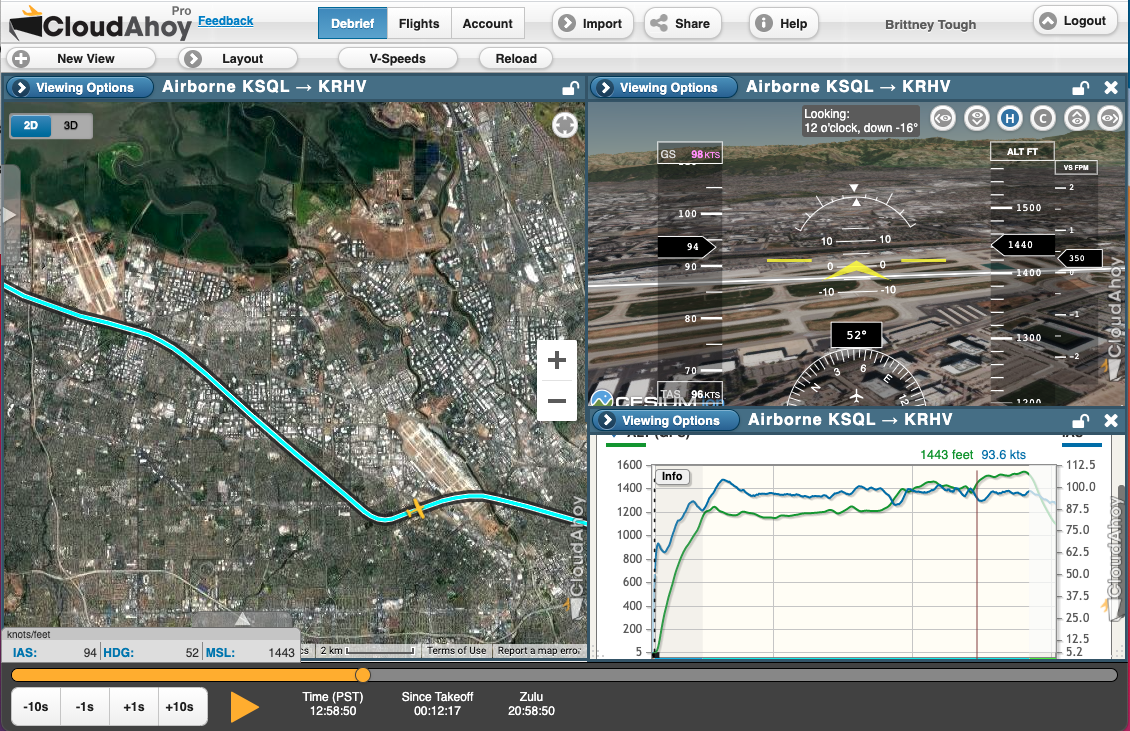1130x731 pixels.
Task: Skip forward 10 seconds
Action: [179, 706]
